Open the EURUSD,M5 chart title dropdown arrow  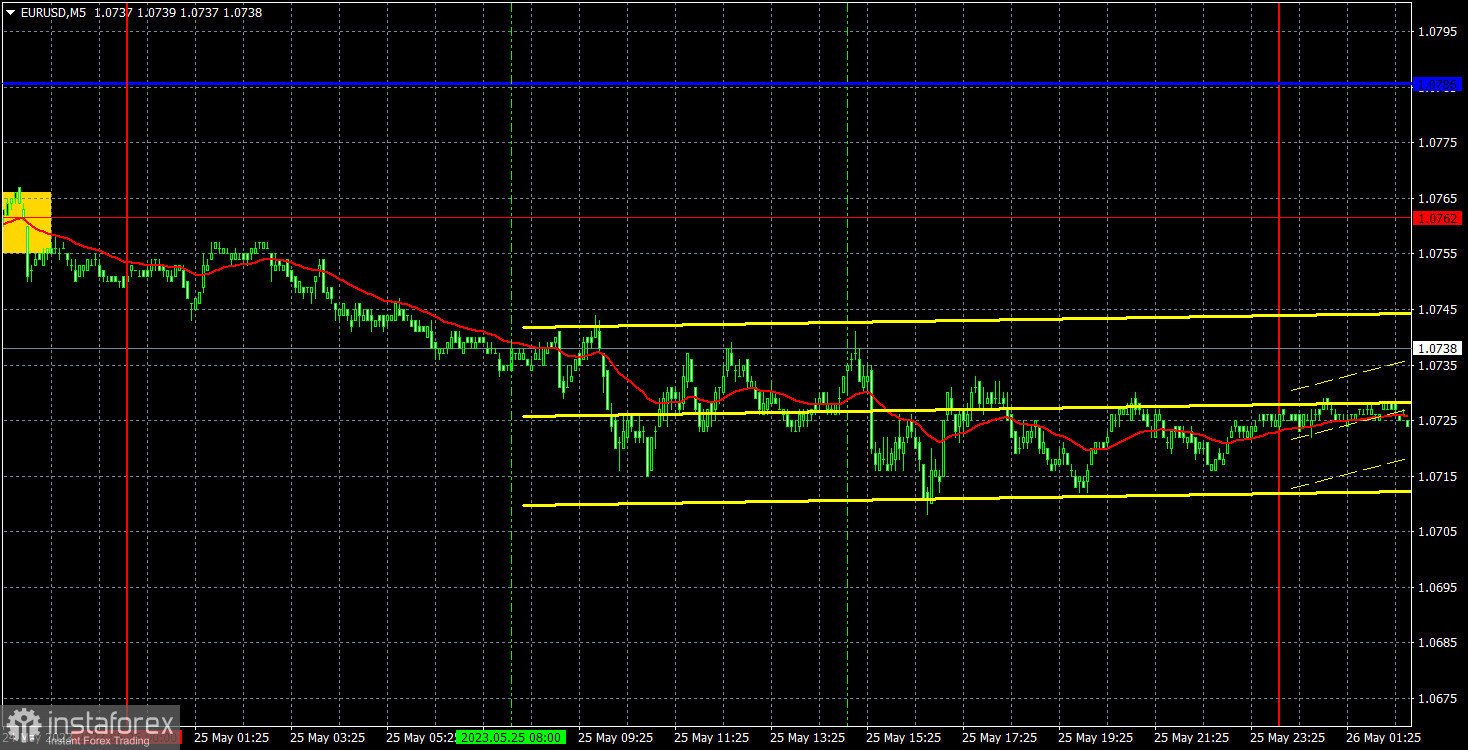click(10, 13)
